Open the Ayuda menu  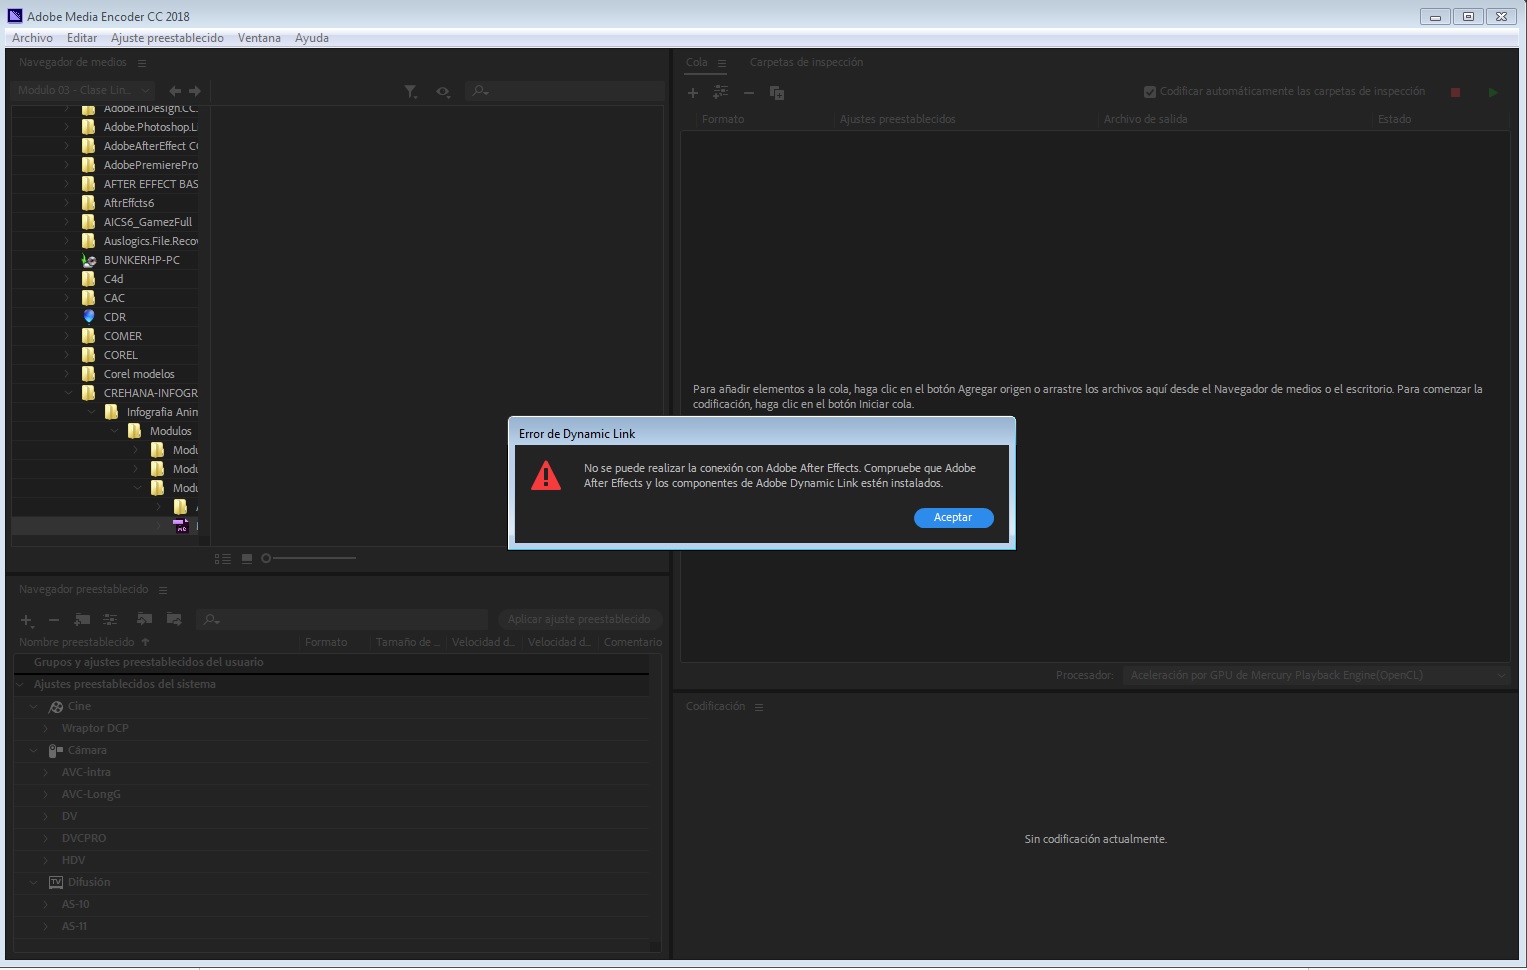click(x=312, y=38)
